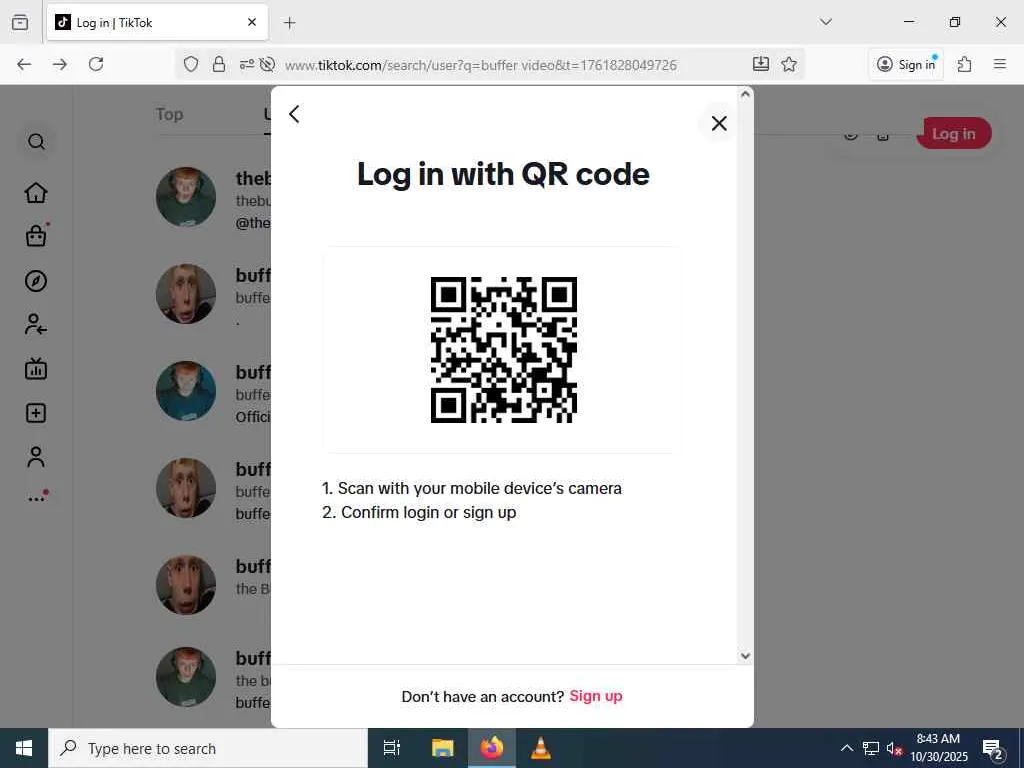Open Task View on the taskbar

(392, 748)
